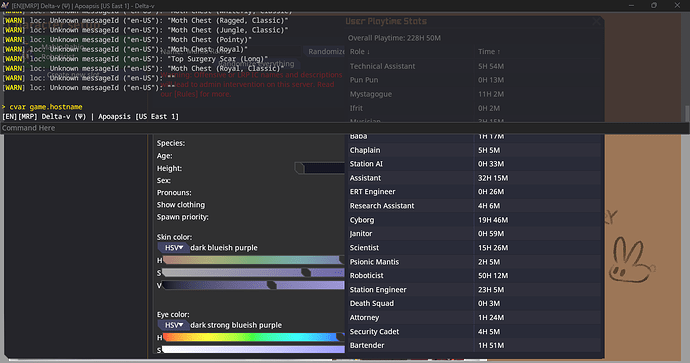
Task: Select the Security Cadet role row
Action: [x=474, y=331]
